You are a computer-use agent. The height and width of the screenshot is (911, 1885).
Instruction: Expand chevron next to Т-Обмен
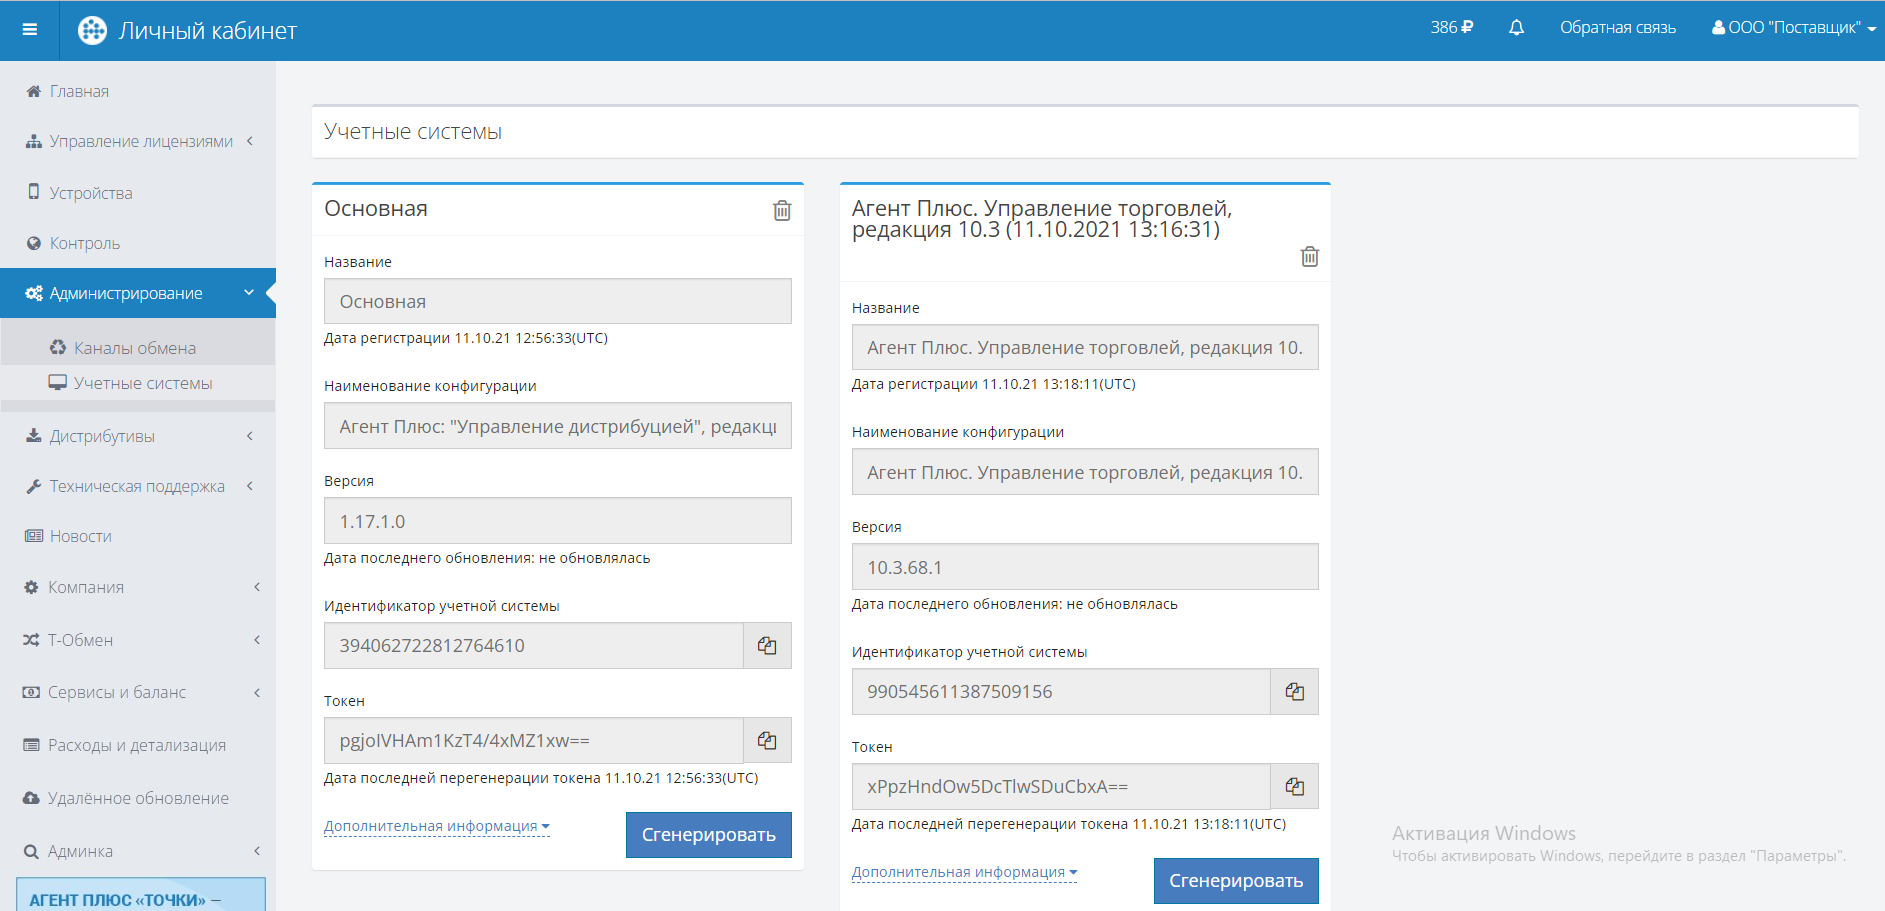pos(257,640)
